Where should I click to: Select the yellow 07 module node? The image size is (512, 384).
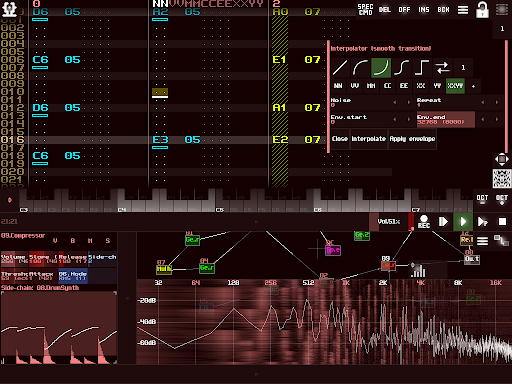tap(164, 269)
